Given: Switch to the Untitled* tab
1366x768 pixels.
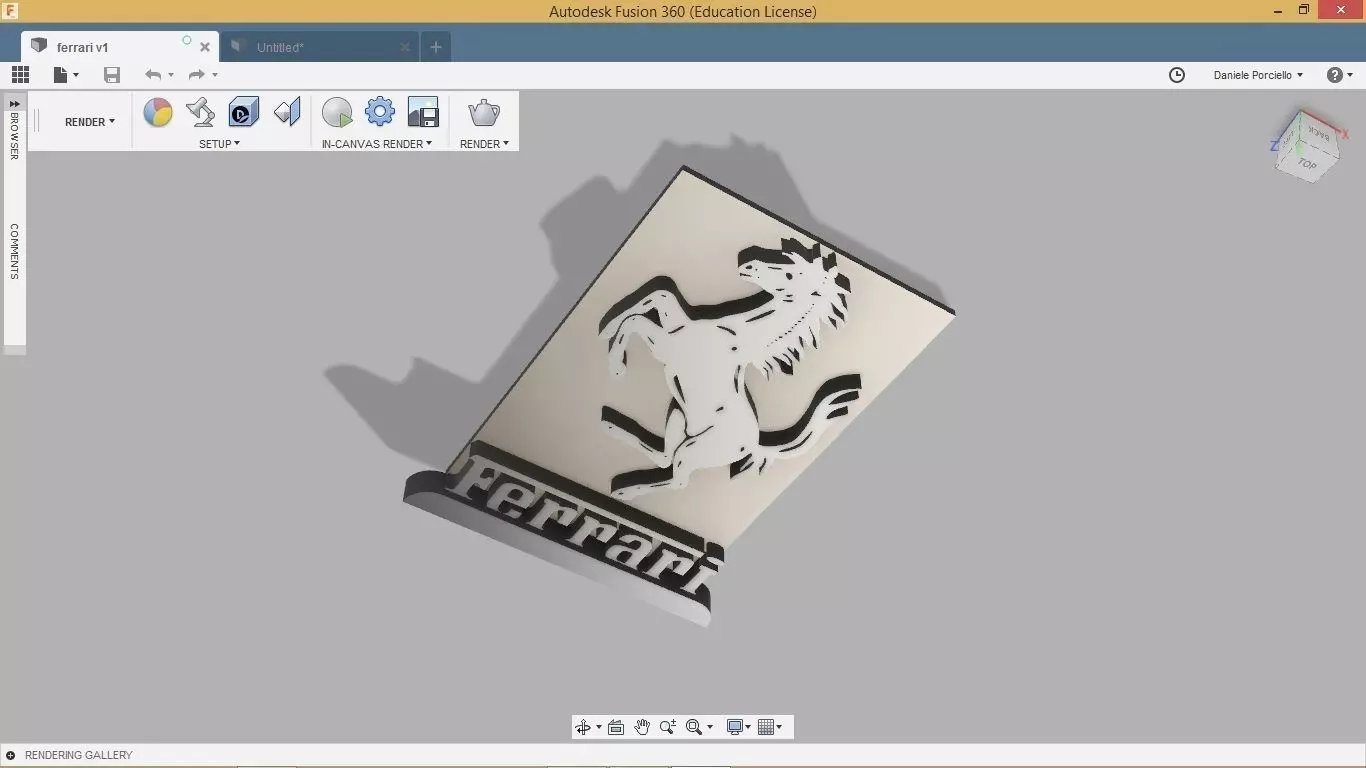Looking at the screenshot, I should click(x=320, y=46).
